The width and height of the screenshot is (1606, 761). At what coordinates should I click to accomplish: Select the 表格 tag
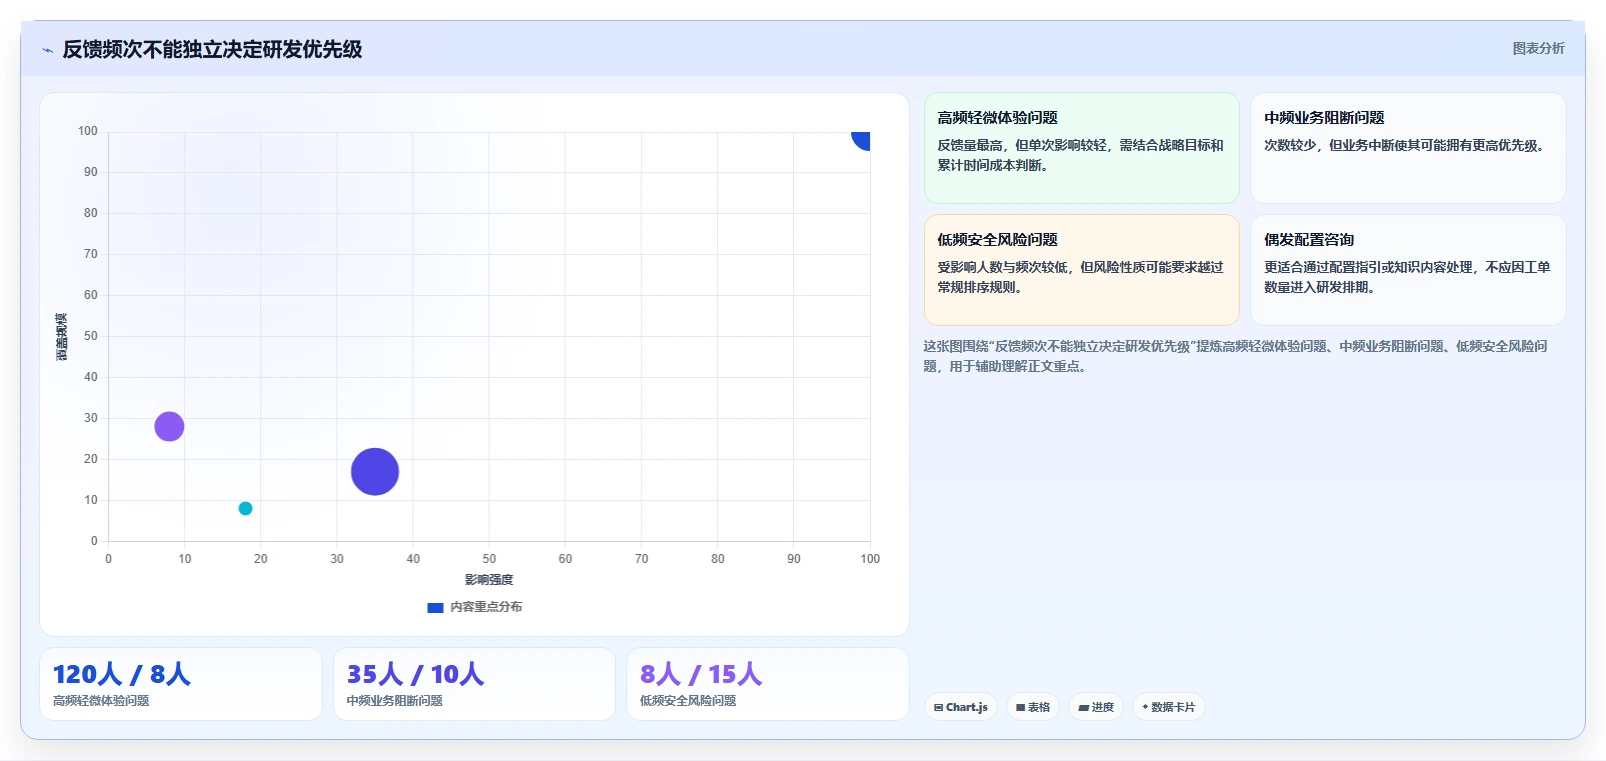click(1033, 707)
